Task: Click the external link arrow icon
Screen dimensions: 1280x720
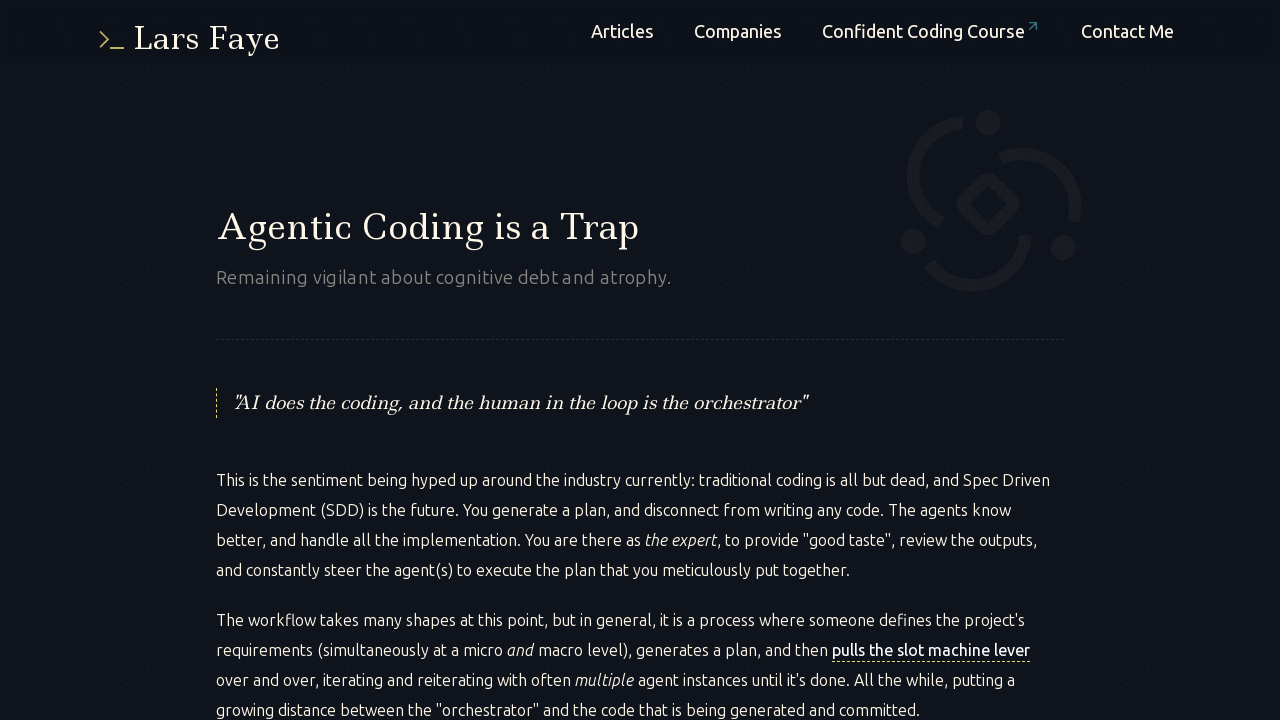Action: pyautogui.click(x=1033, y=26)
